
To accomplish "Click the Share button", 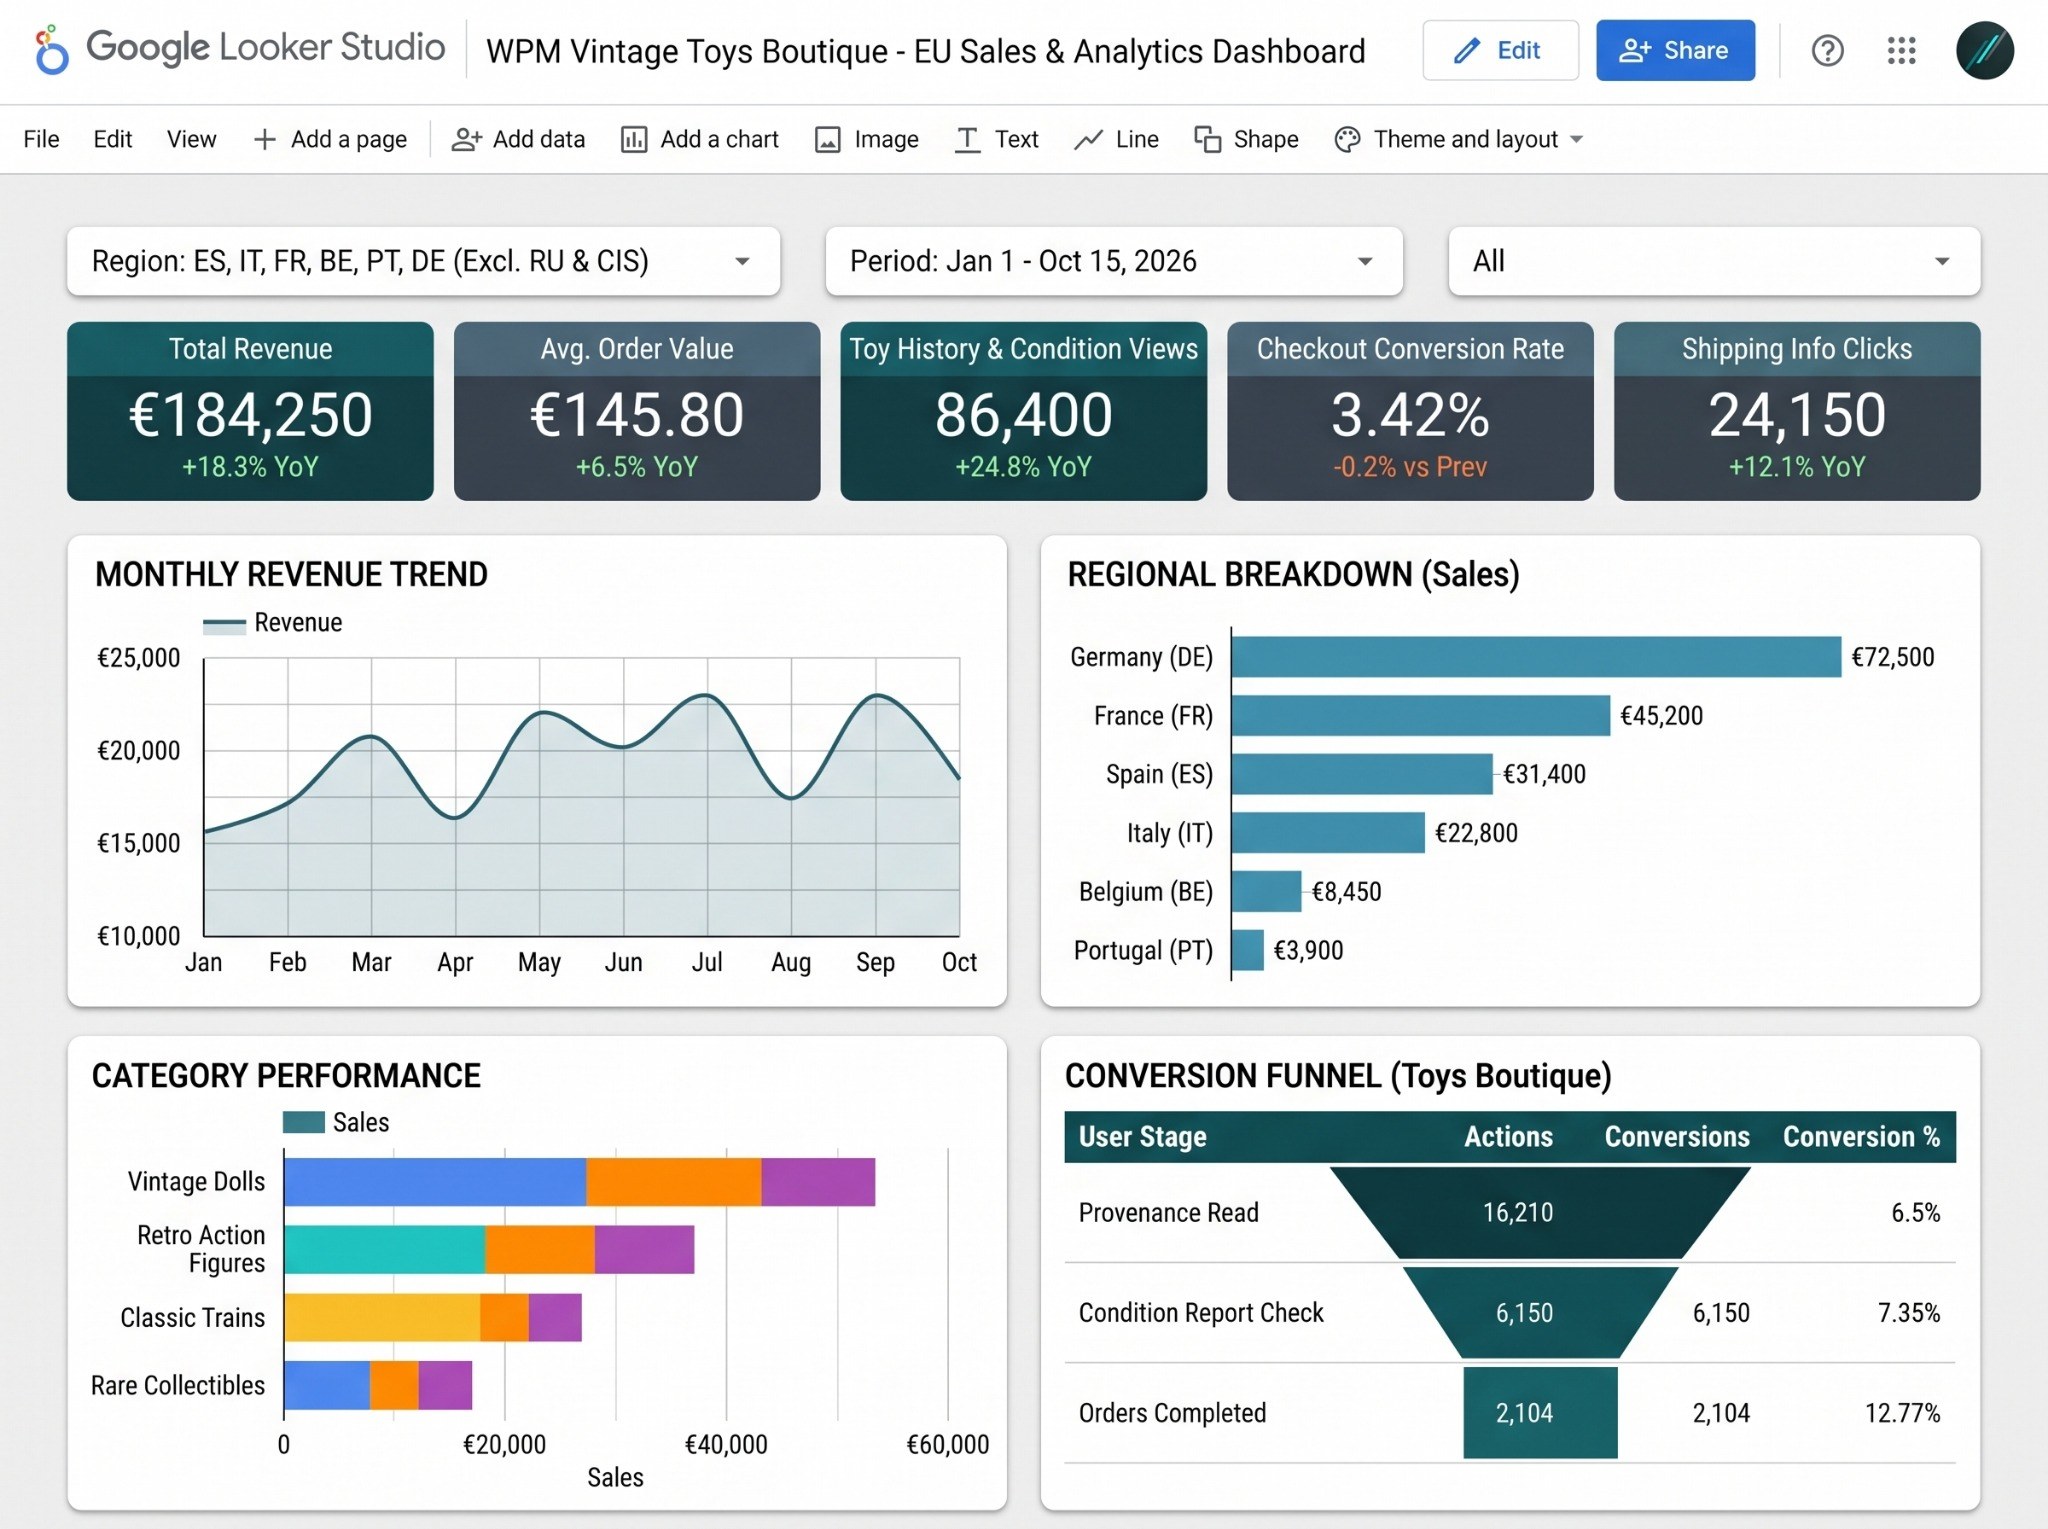I will [x=1675, y=50].
